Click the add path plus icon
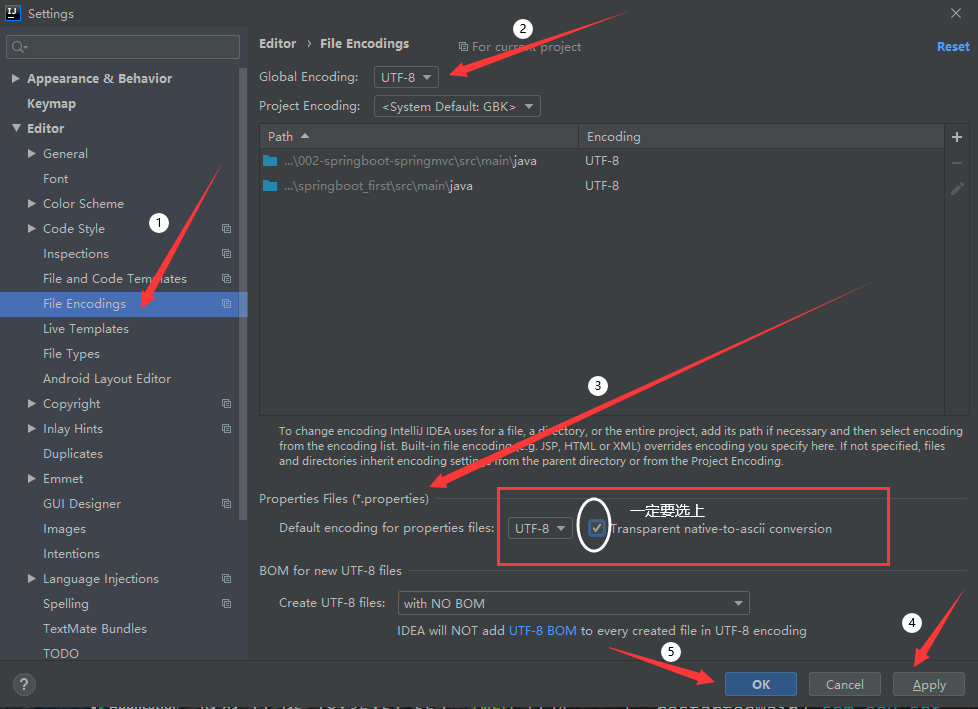The height and width of the screenshot is (709, 978). click(x=957, y=137)
